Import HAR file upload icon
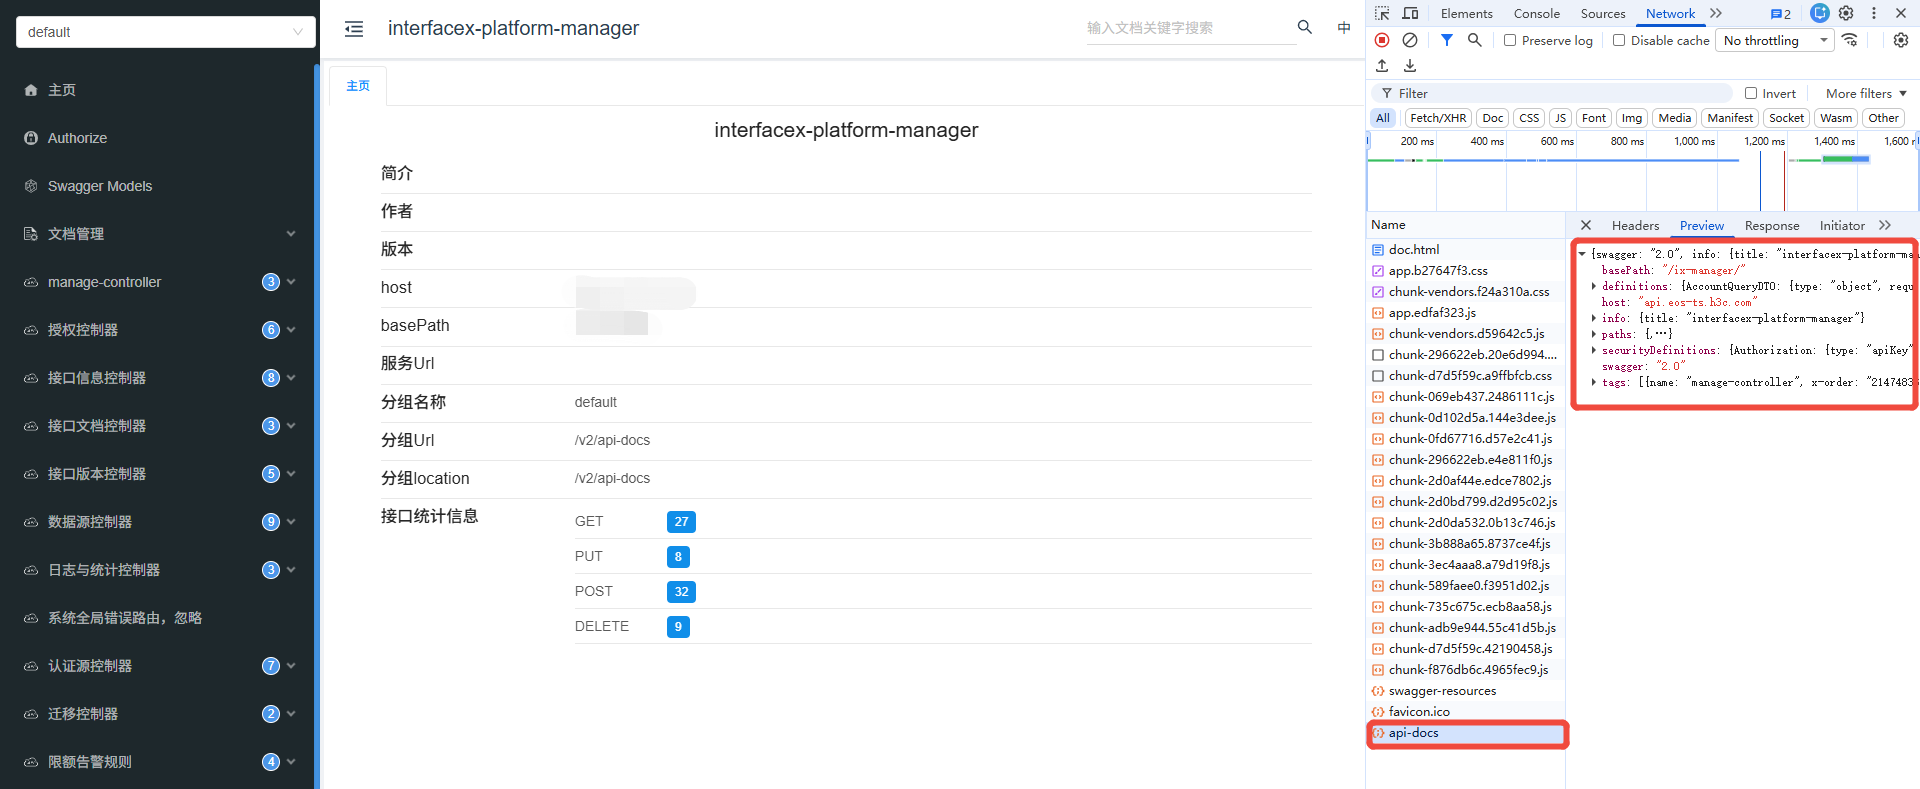 pos(1382,66)
